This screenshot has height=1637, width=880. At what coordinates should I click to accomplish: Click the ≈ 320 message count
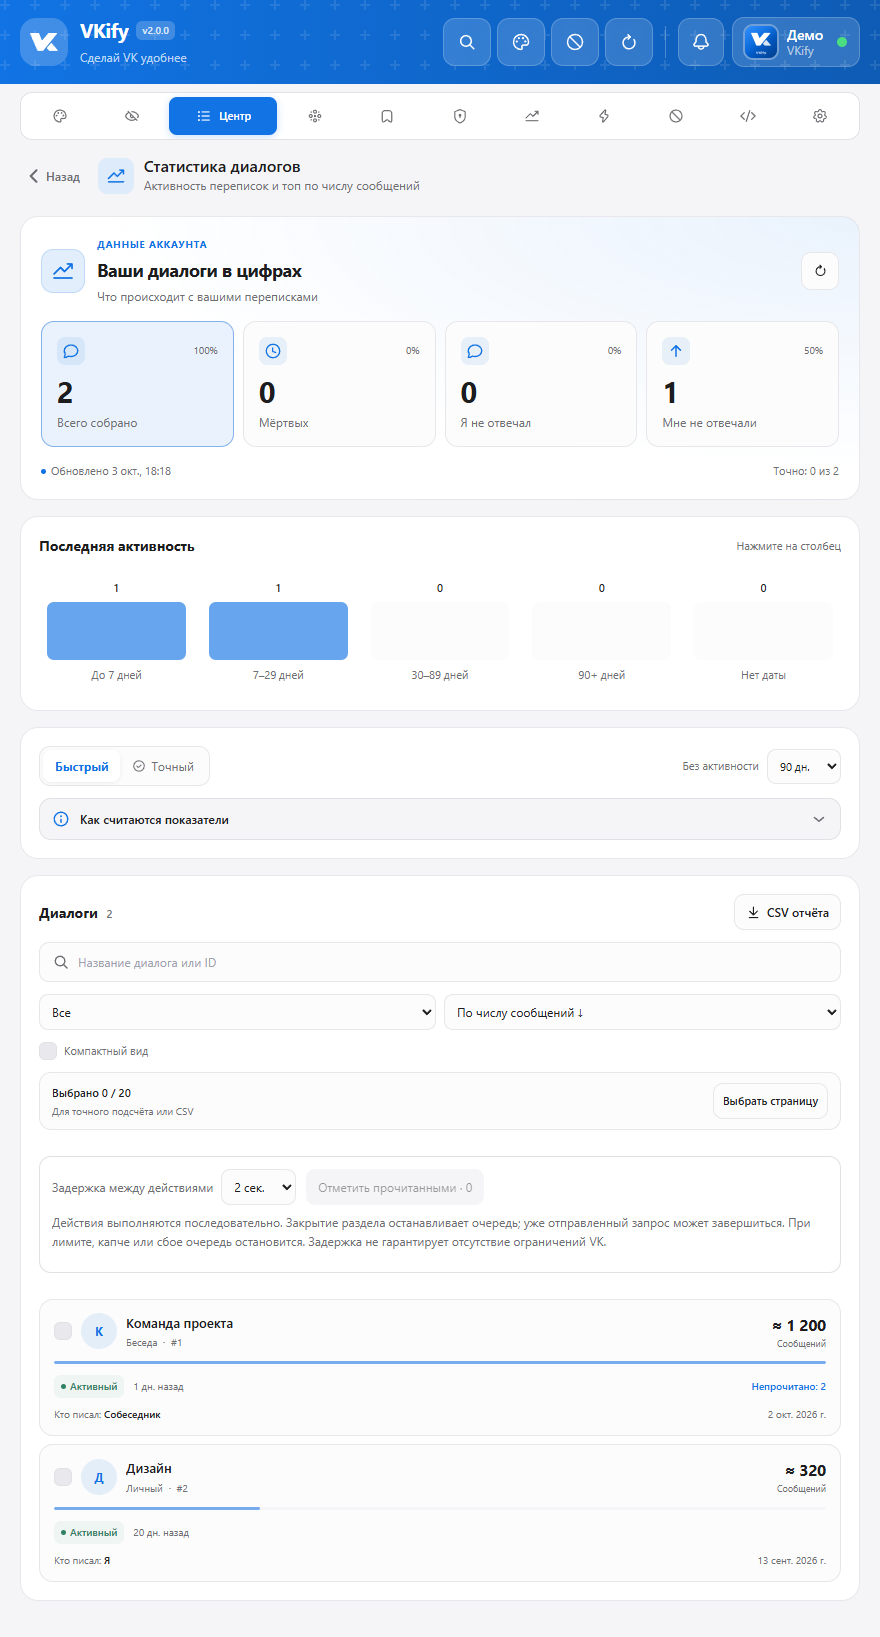(805, 1470)
